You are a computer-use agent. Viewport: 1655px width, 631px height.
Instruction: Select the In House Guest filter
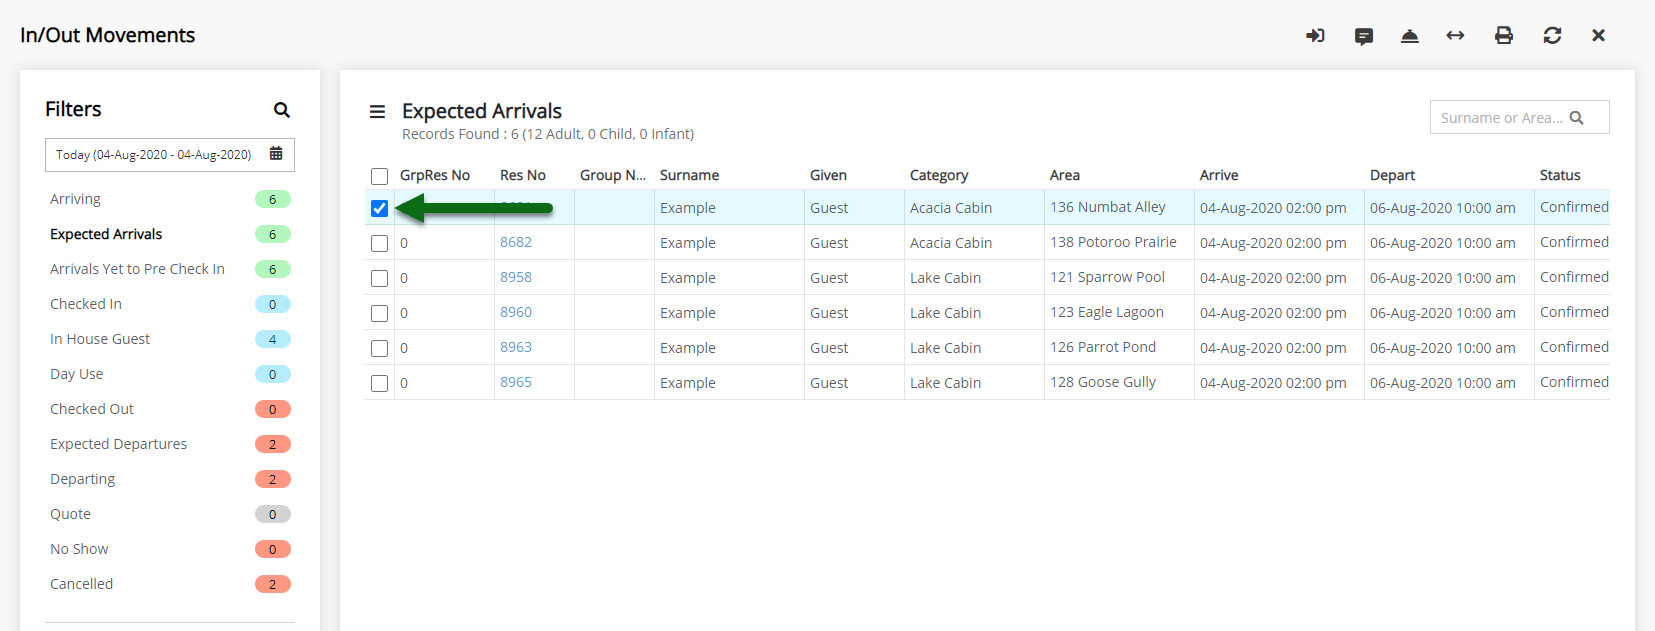(x=100, y=339)
